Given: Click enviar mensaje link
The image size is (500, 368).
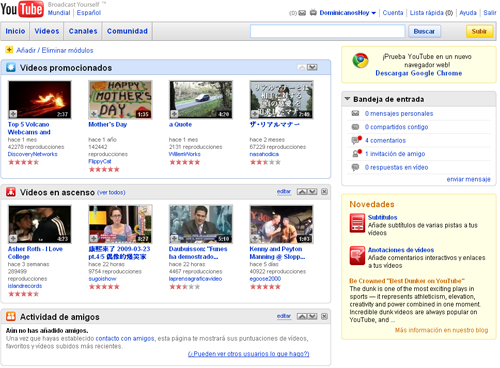Looking at the screenshot, I should (468, 179).
